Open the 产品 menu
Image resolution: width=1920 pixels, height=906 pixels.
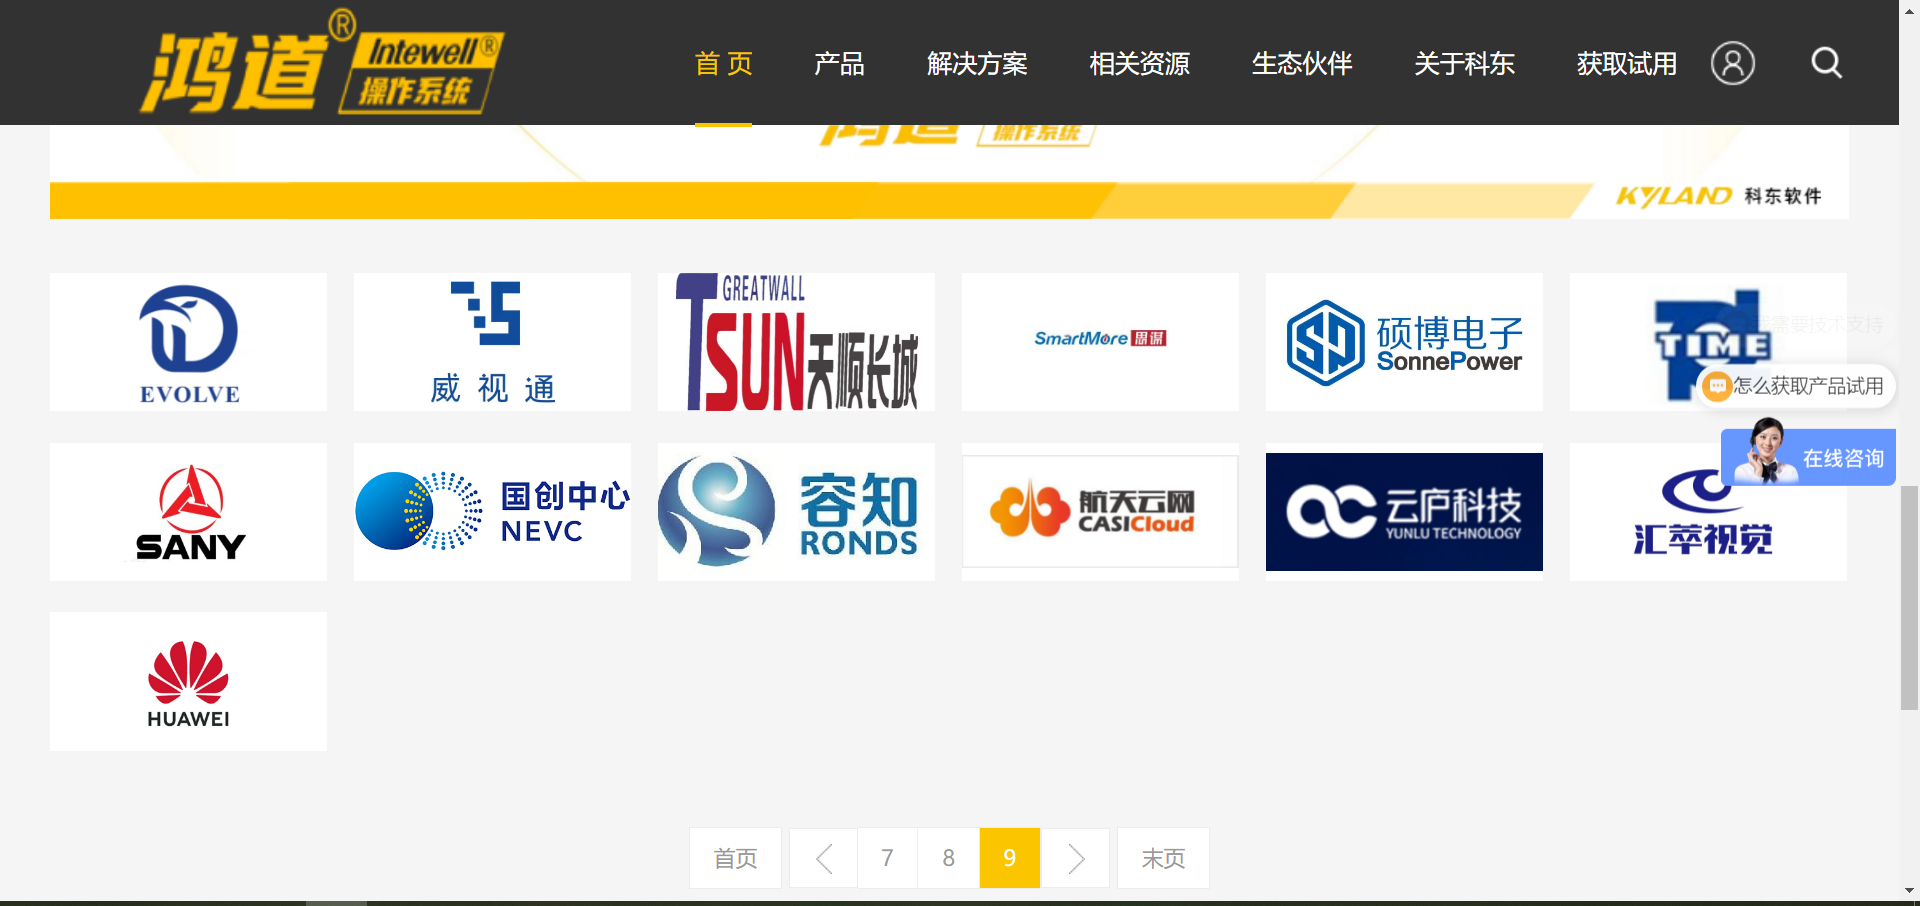tap(839, 64)
